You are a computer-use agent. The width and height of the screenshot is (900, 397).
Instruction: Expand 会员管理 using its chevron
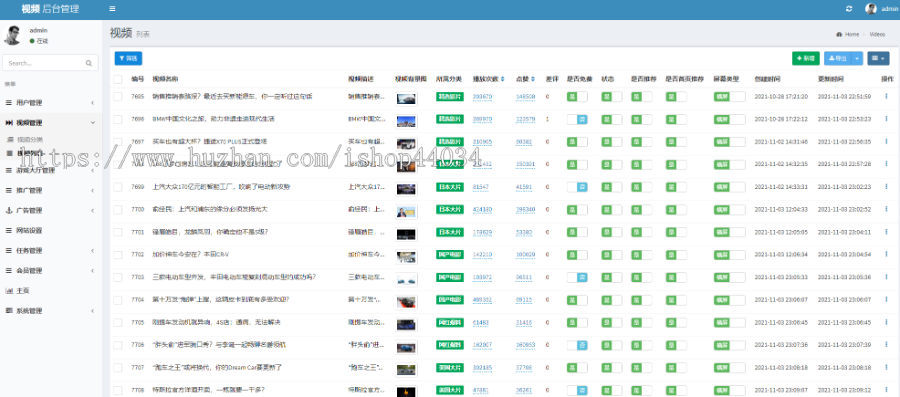coord(92,271)
